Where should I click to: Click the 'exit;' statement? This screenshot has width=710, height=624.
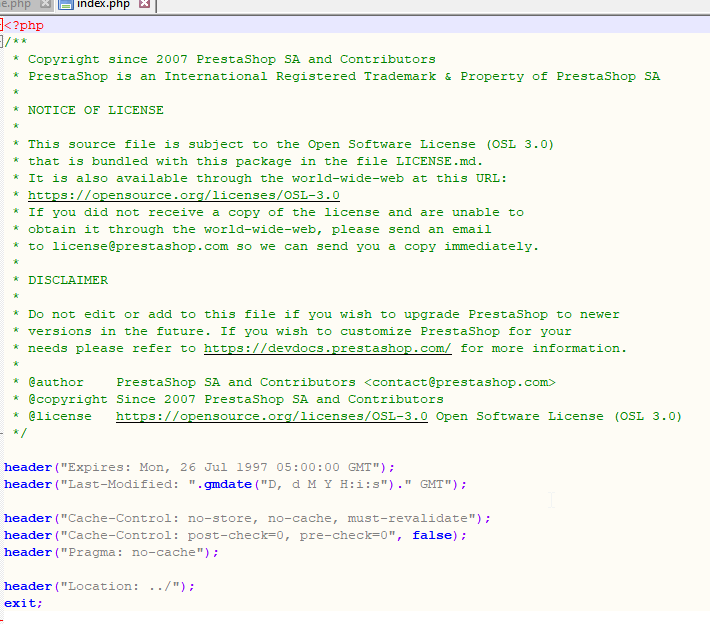pyautogui.click(x=23, y=603)
